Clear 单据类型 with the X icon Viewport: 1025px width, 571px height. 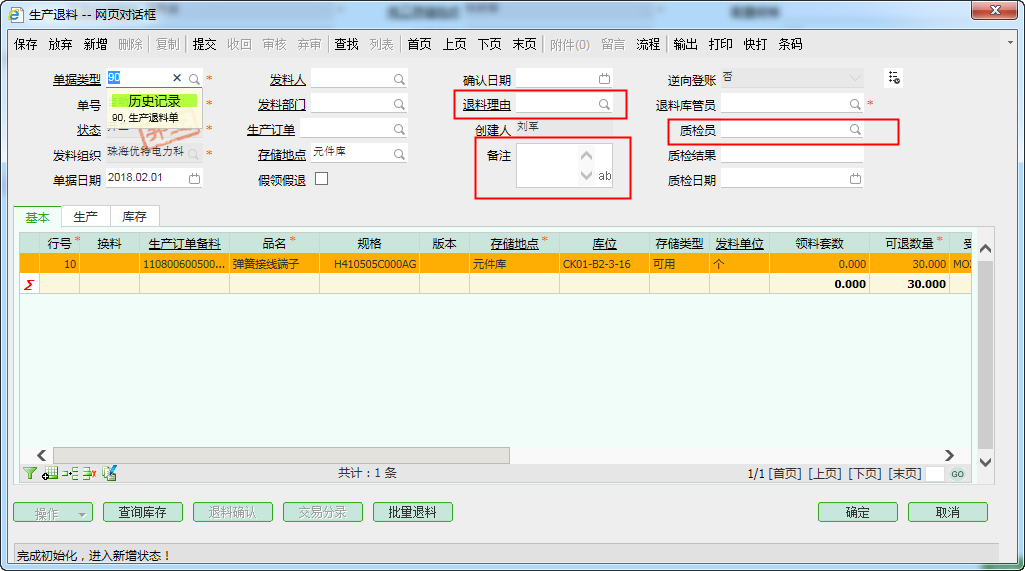point(177,78)
